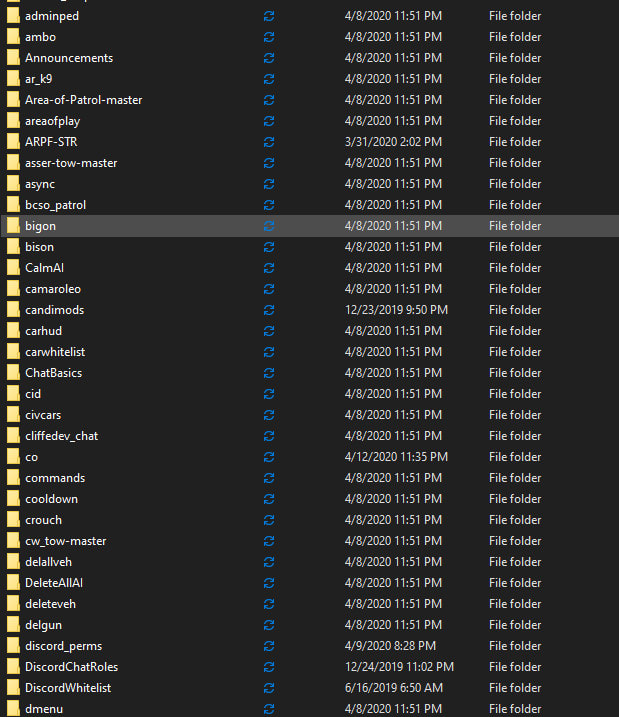The width and height of the screenshot is (619, 717).
Task: Click the sync status icon for DeleteAllAI
Action: [x=269, y=583]
